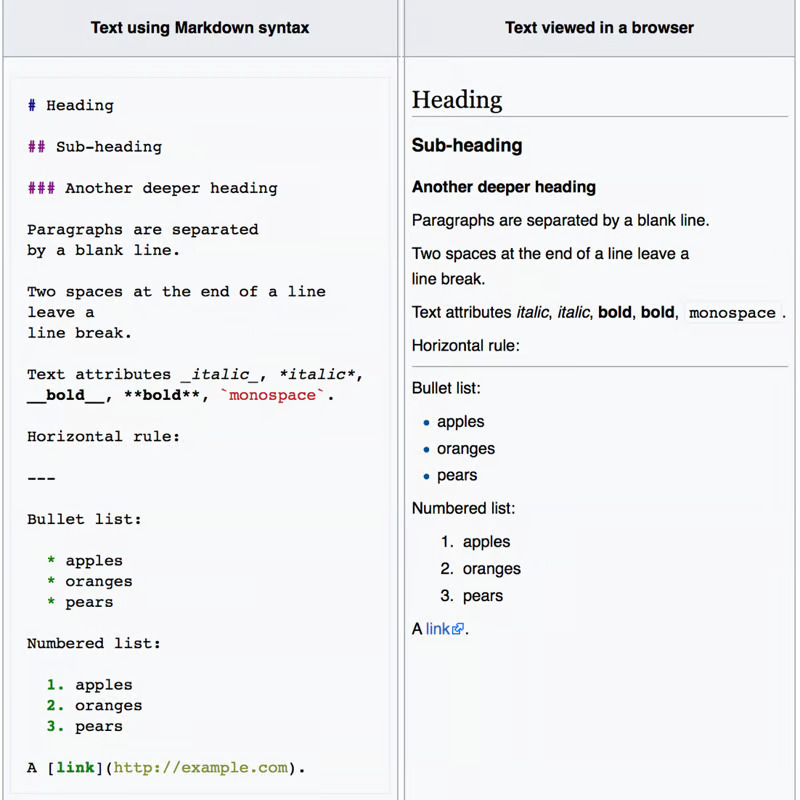This screenshot has height=800, width=800.
Task: Click the '**bold**' markdown source text
Action: 162,395
